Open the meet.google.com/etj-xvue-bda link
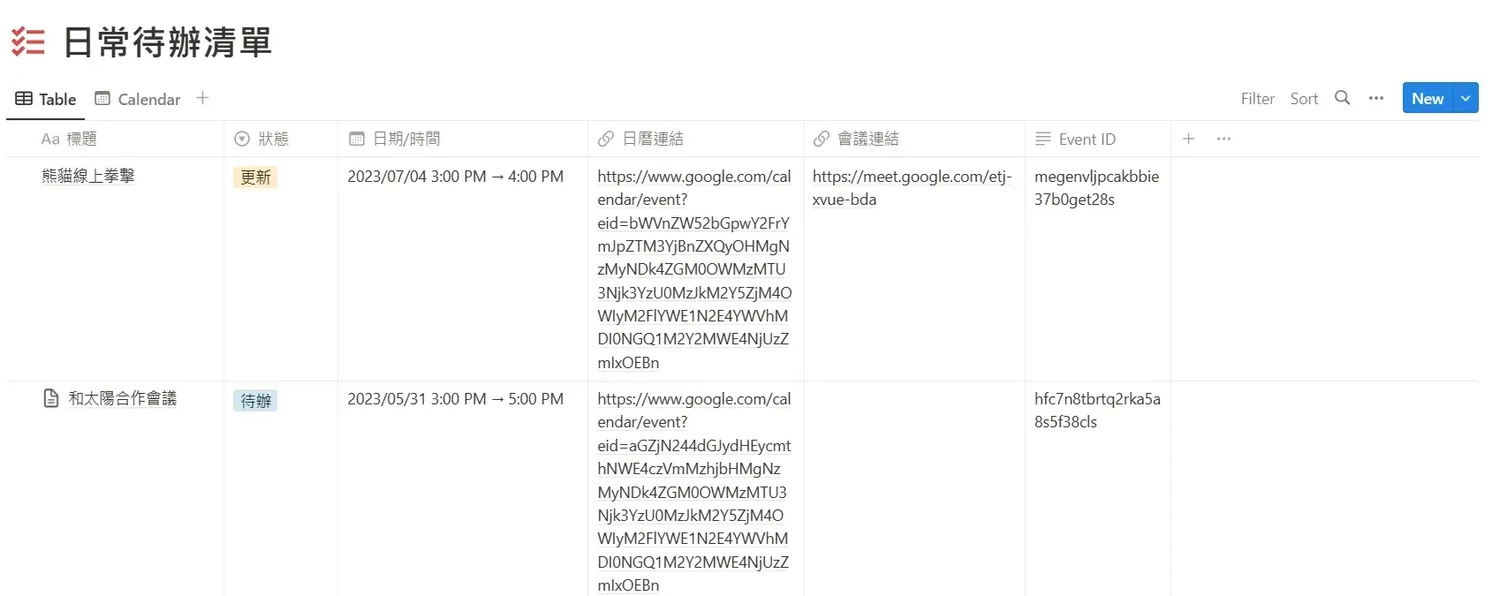Image resolution: width=1500 pixels, height=596 pixels. click(x=912, y=188)
